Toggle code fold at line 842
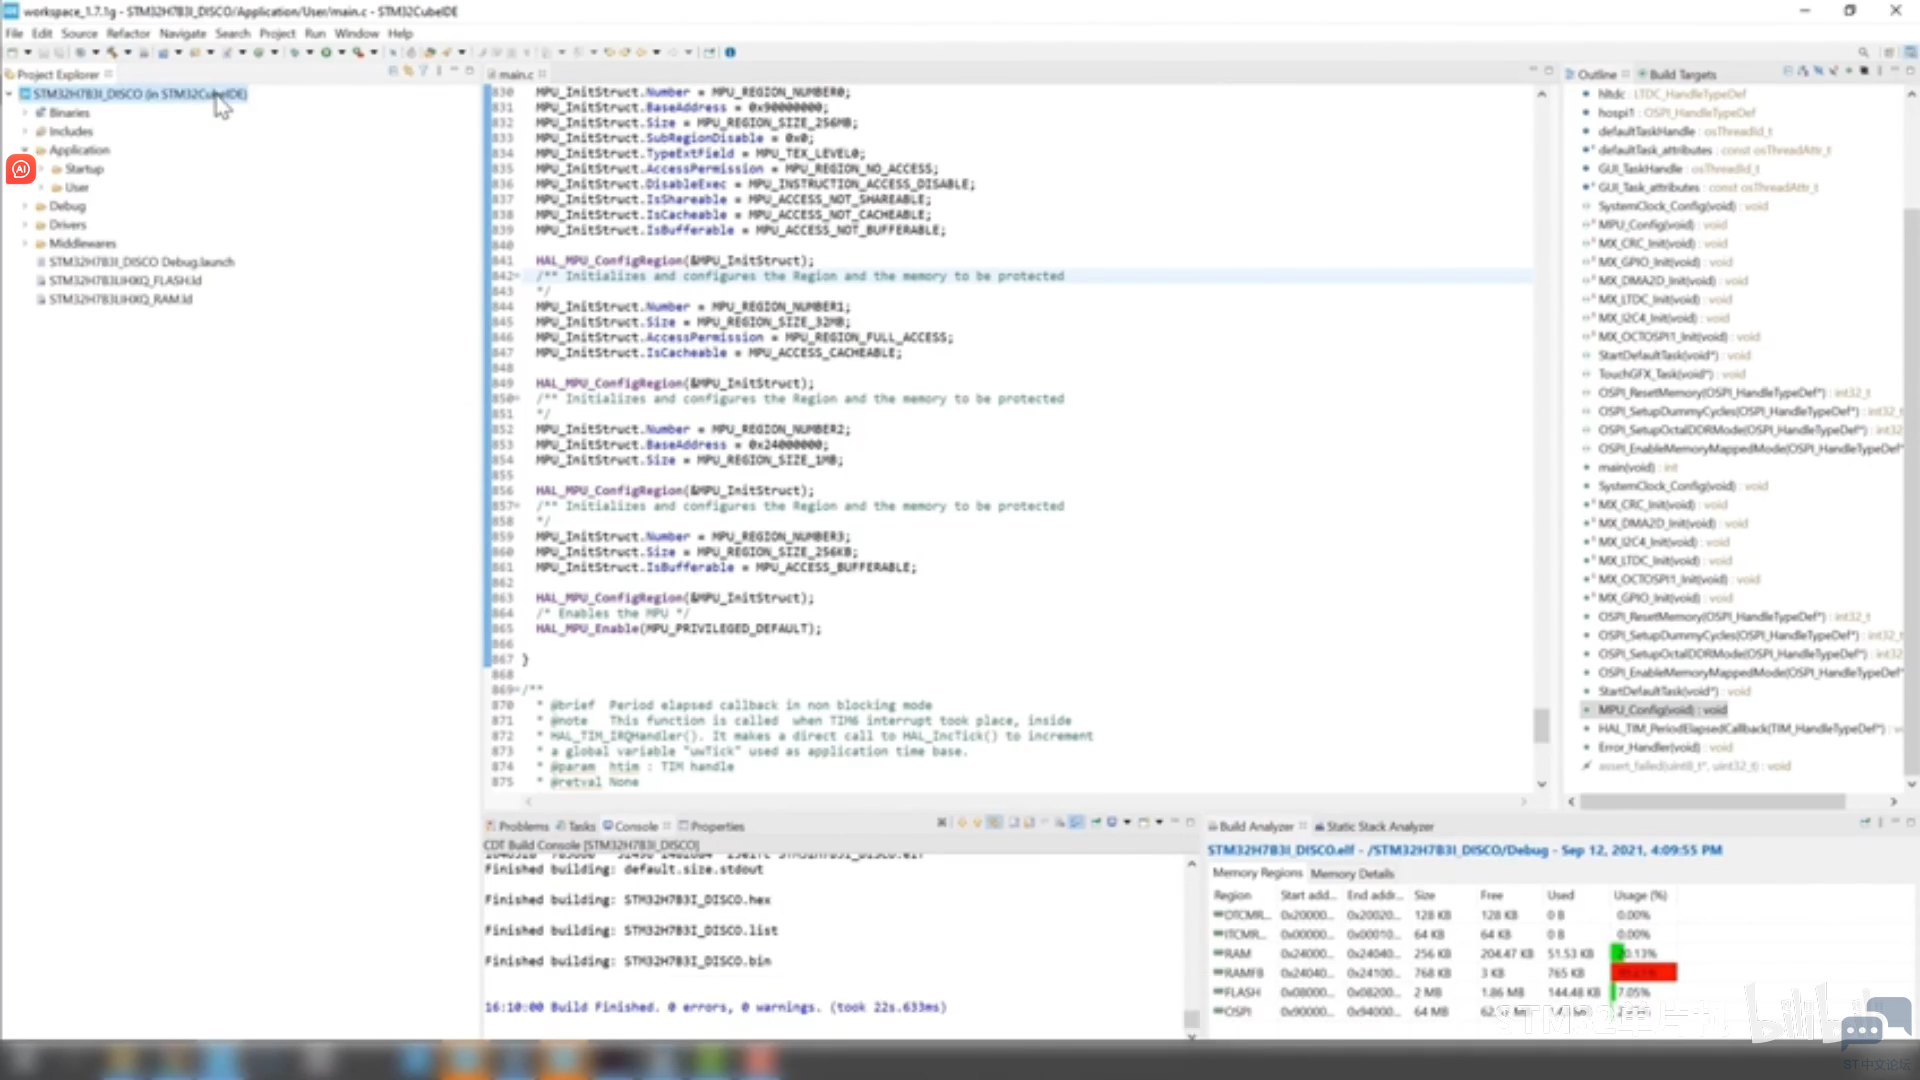The image size is (1920, 1080). [517, 276]
